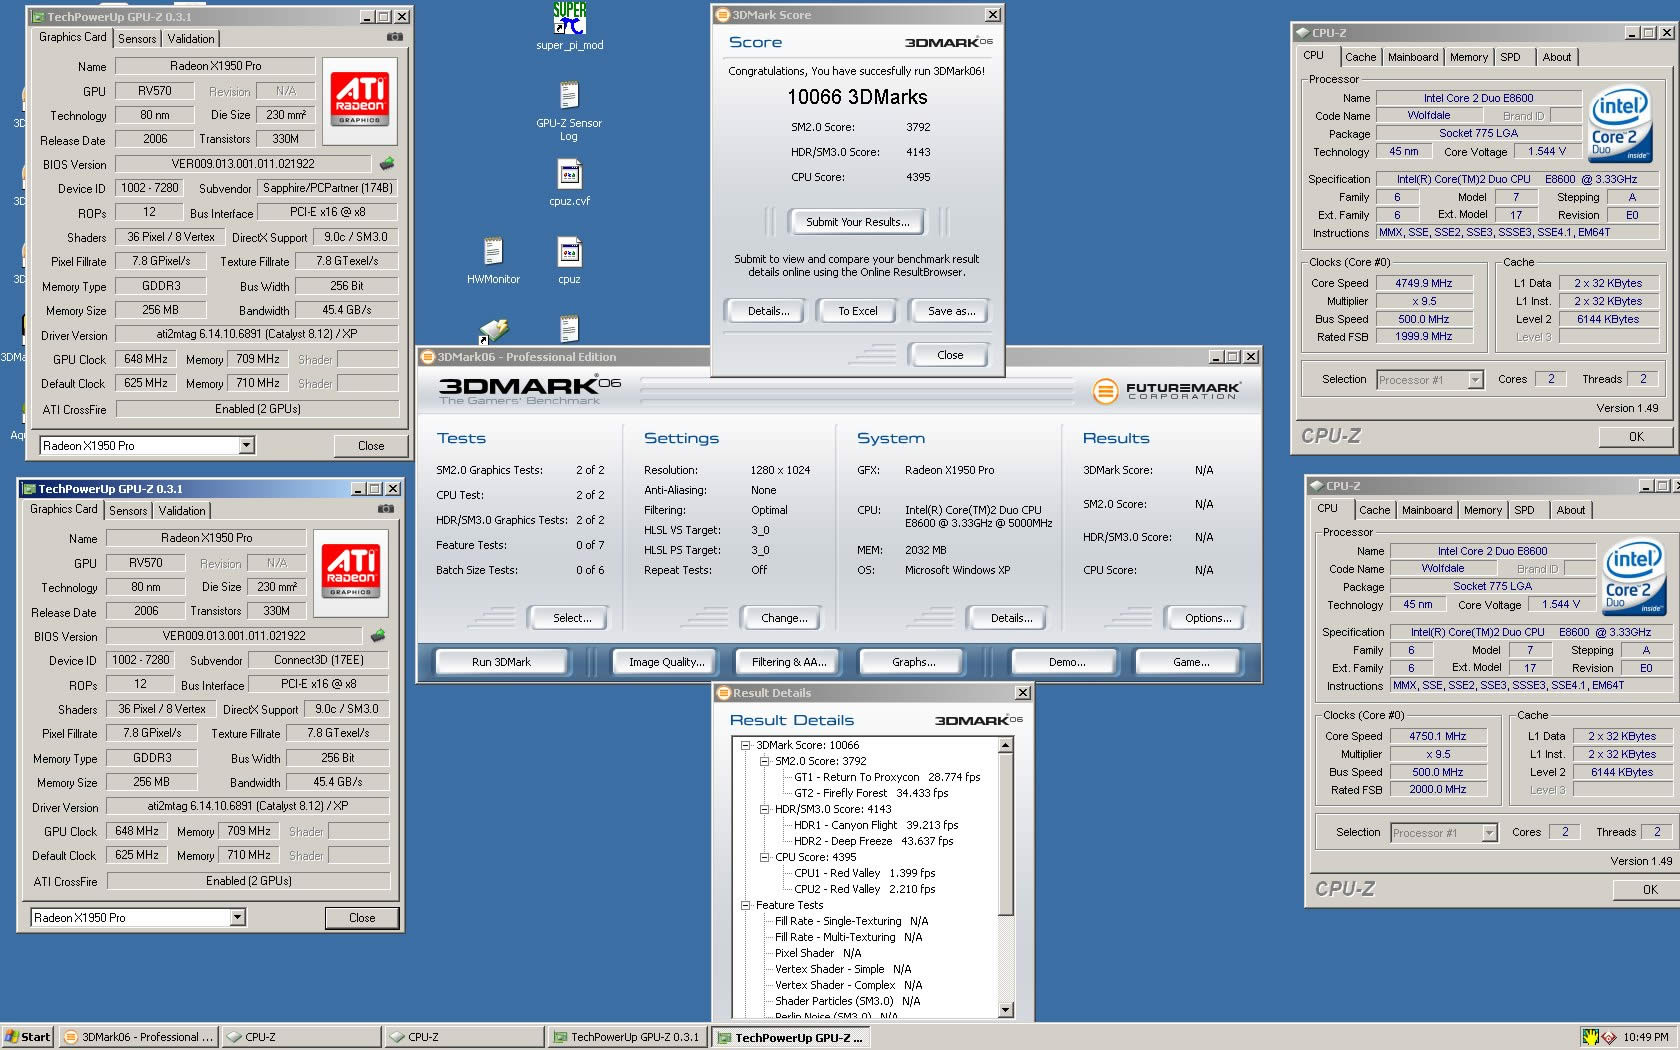1680x1050 pixels.
Task: Open About tab in top CPU-Z window
Action: point(1556,57)
